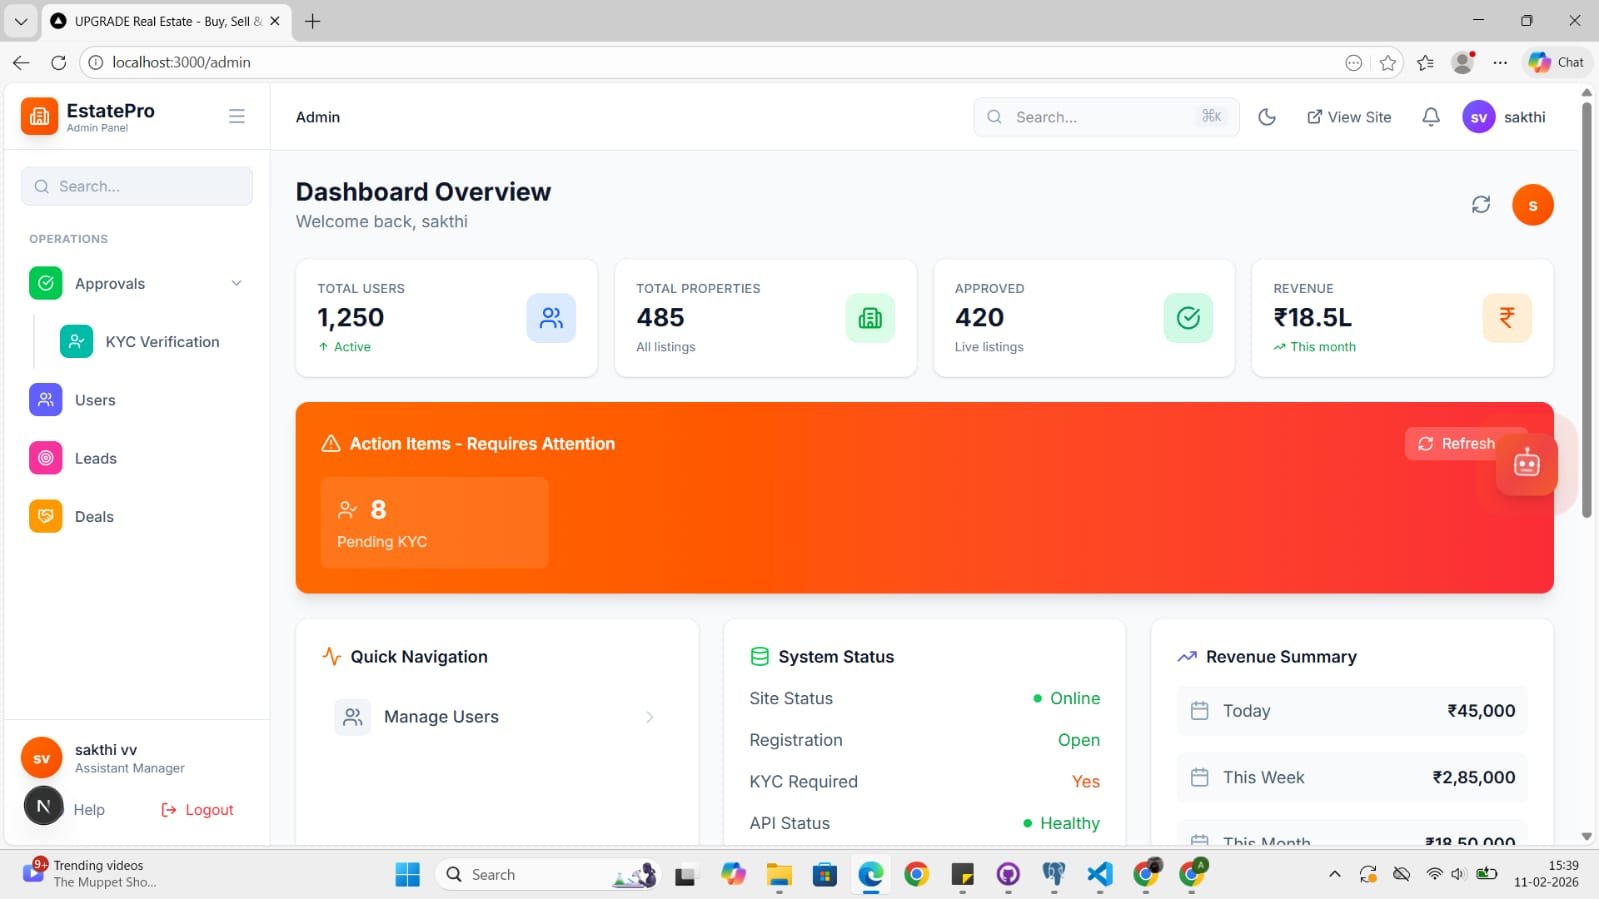Open VS Code from taskbar
Viewport: 1599px width, 899px height.
point(1100,875)
